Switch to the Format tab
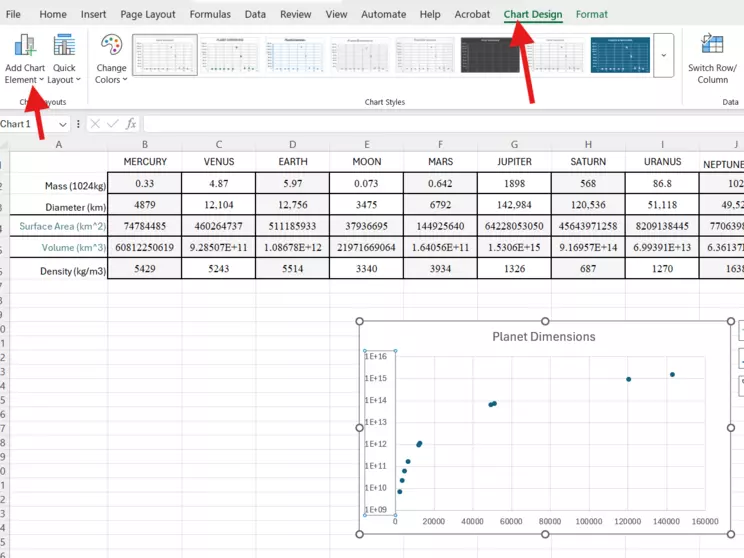The width and height of the screenshot is (744, 558). (x=591, y=14)
